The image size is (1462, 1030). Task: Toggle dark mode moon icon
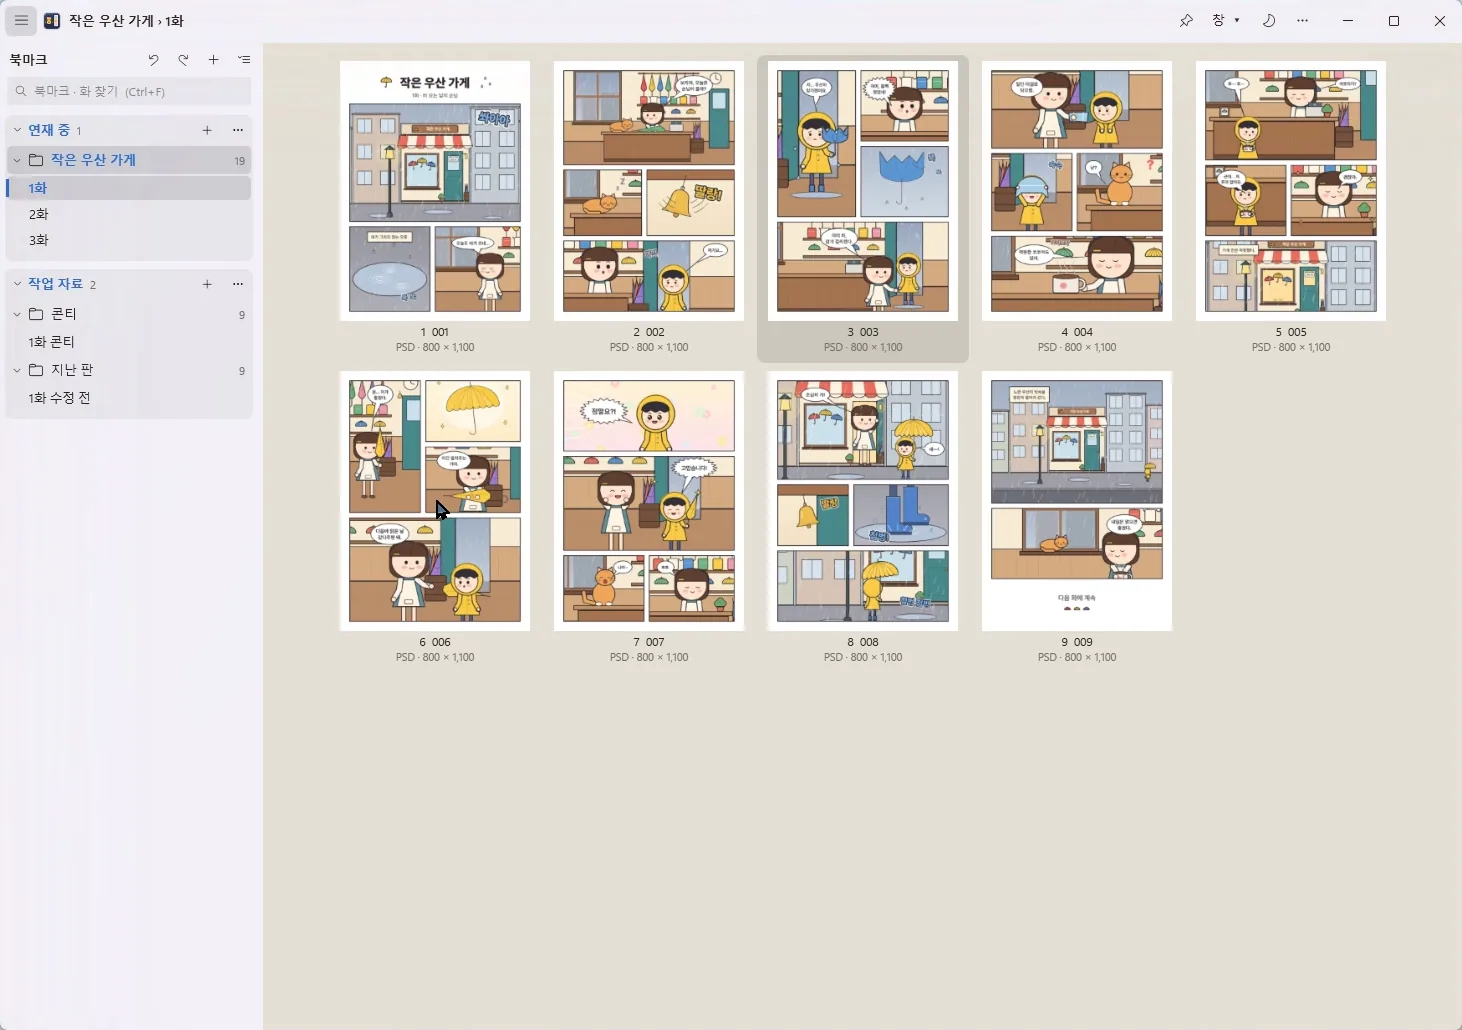point(1269,20)
